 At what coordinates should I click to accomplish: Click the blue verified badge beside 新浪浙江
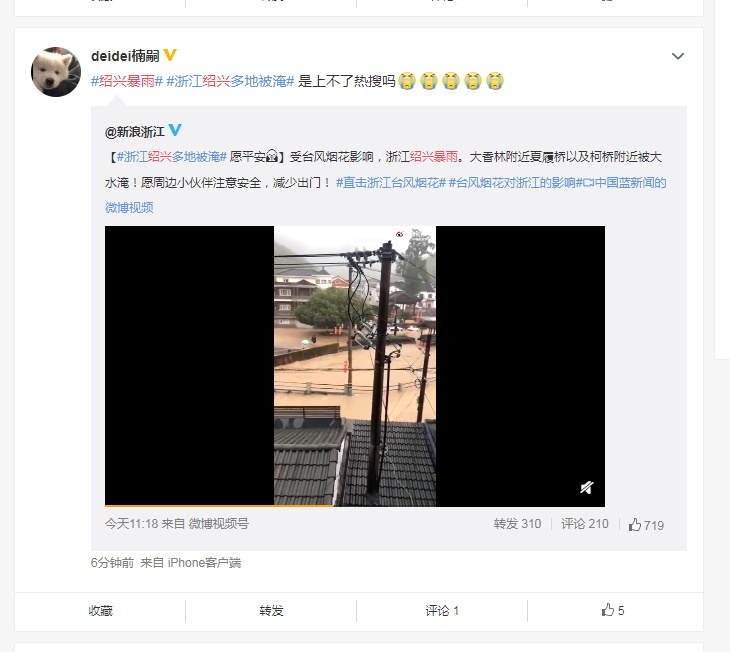[175, 130]
